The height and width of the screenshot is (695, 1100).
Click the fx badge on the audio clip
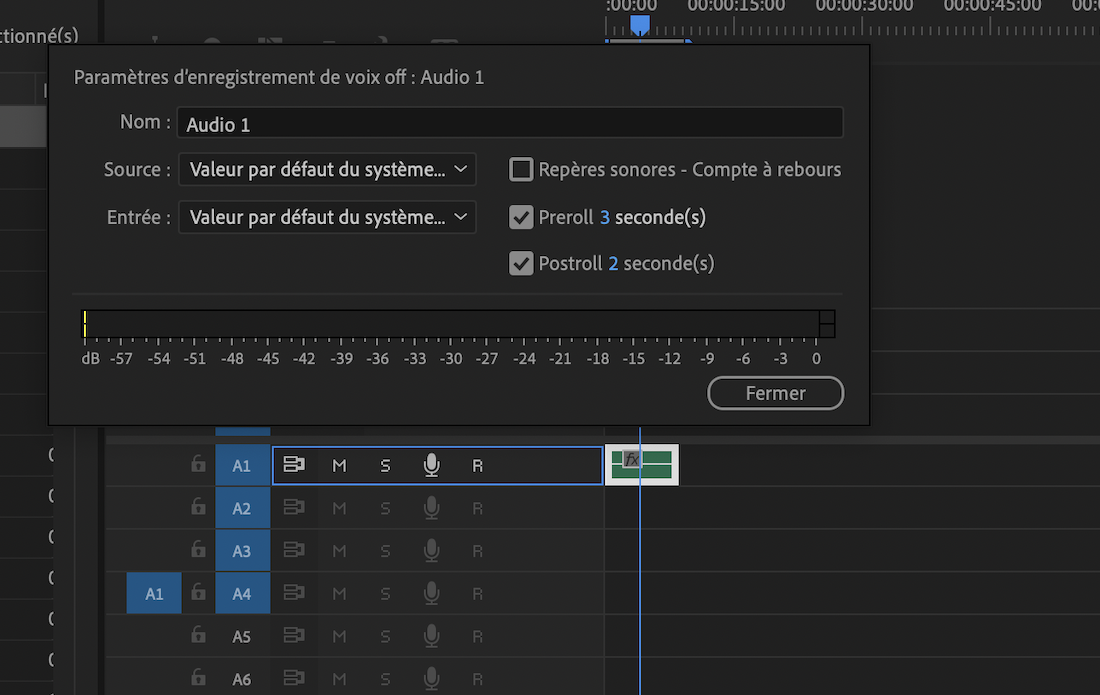pyautogui.click(x=631, y=459)
